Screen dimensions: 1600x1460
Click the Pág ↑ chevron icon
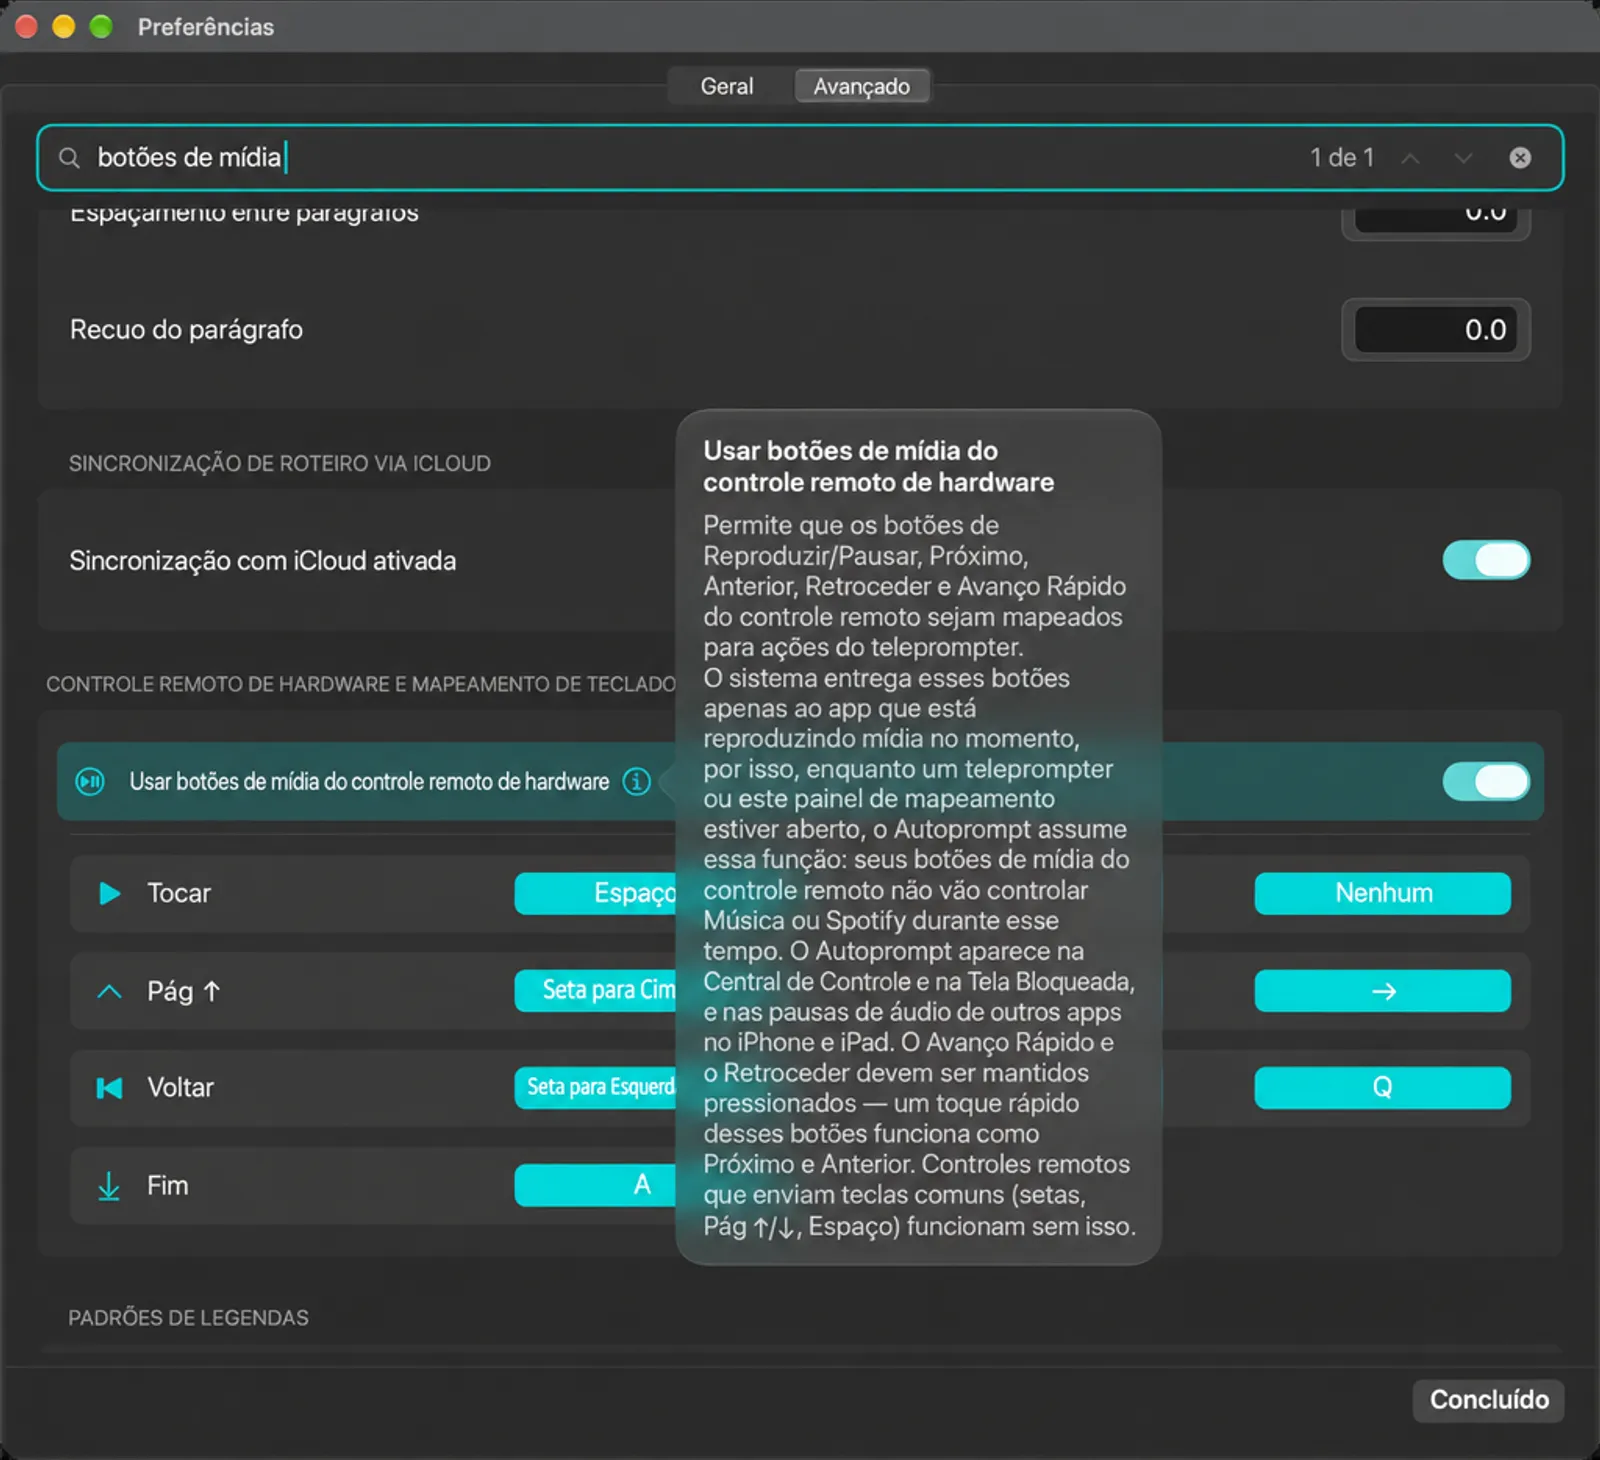click(109, 991)
